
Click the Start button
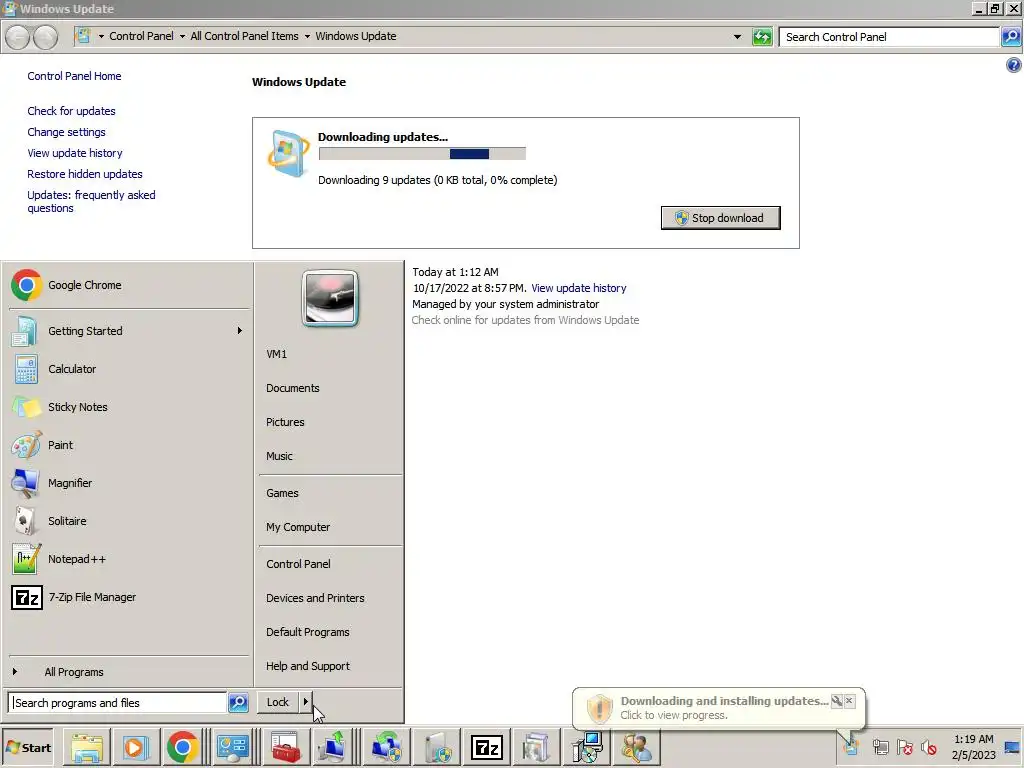pos(29,748)
